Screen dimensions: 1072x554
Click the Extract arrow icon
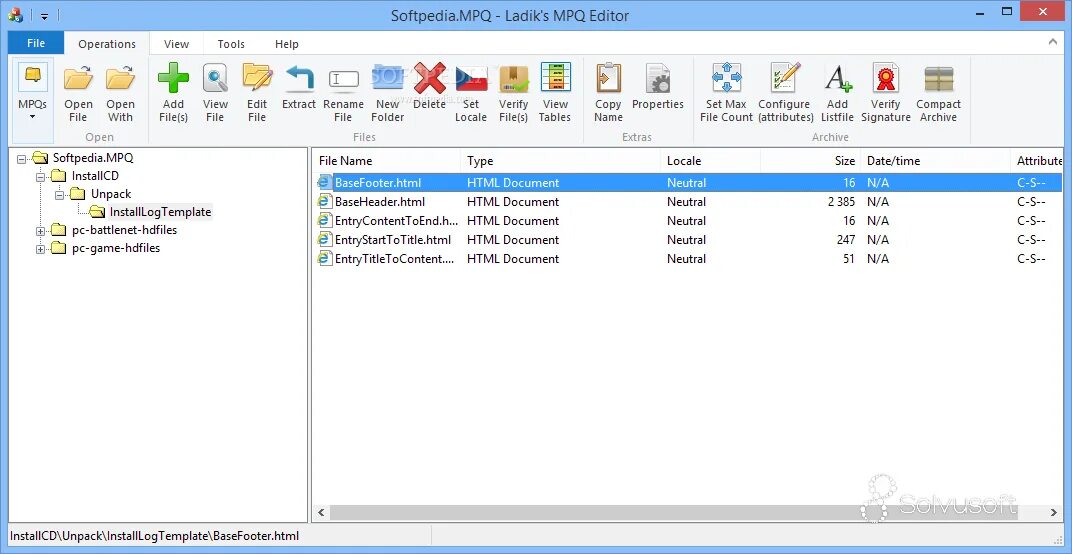299,78
